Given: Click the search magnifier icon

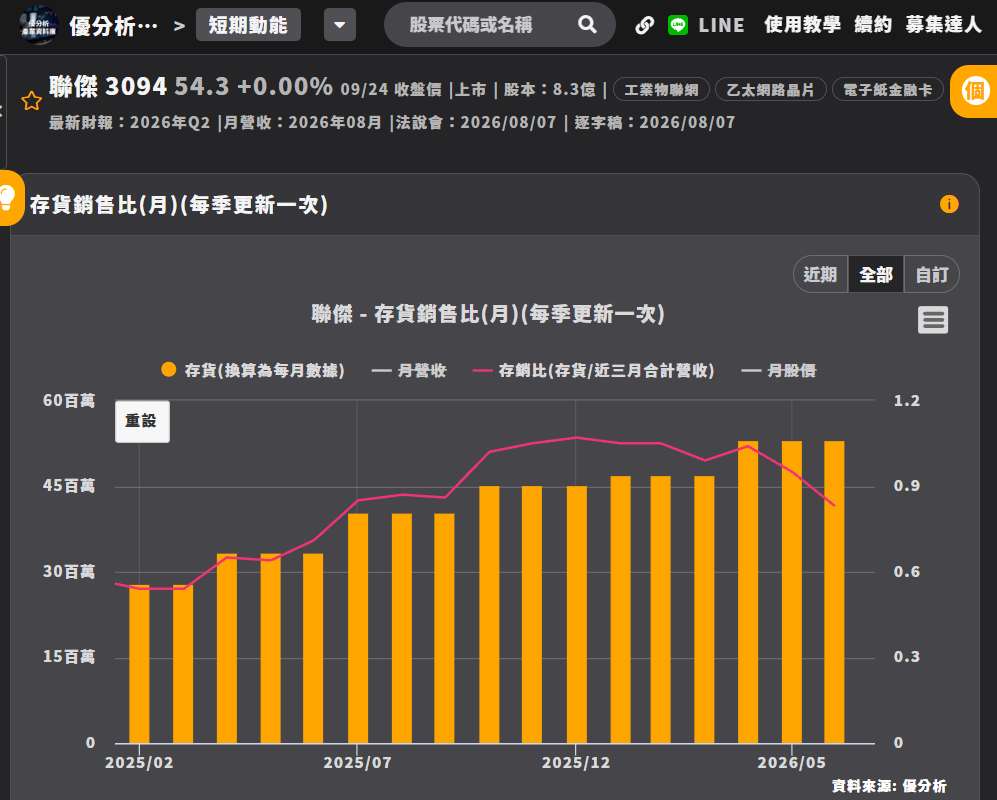Looking at the screenshot, I should 588,25.
